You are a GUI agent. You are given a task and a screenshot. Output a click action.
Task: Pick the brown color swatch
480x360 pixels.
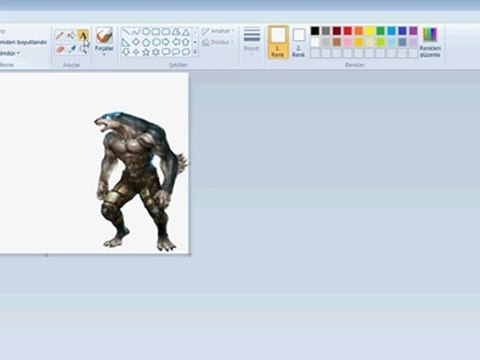pyautogui.click(x=337, y=42)
